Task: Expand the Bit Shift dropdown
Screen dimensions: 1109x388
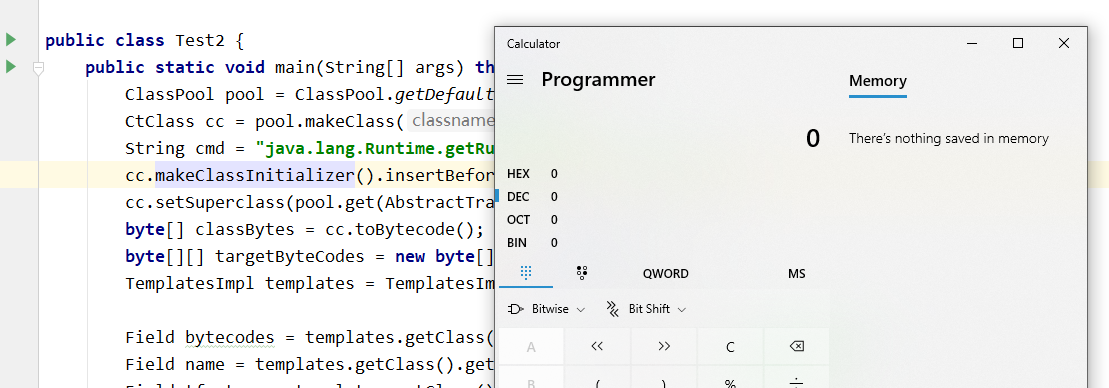Action: click(x=646, y=309)
